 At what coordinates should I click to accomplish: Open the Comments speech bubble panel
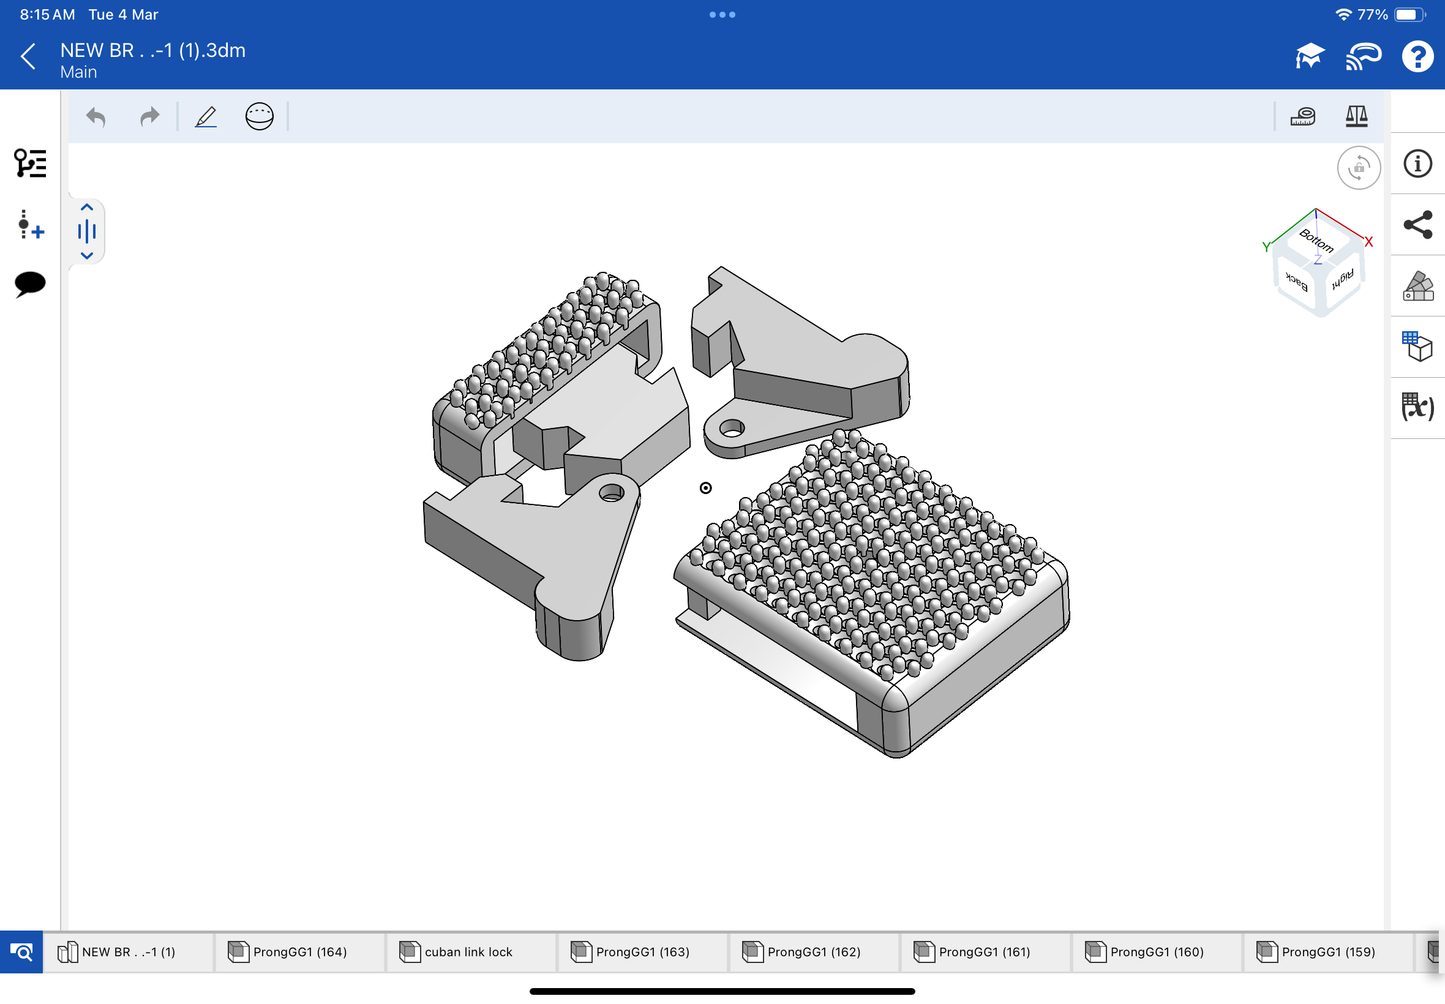pos(30,284)
